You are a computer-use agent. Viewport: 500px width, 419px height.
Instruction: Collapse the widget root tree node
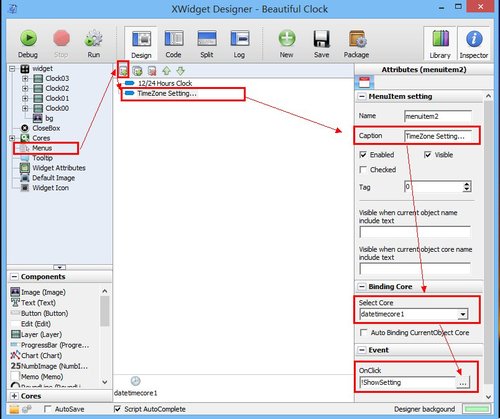point(12,69)
